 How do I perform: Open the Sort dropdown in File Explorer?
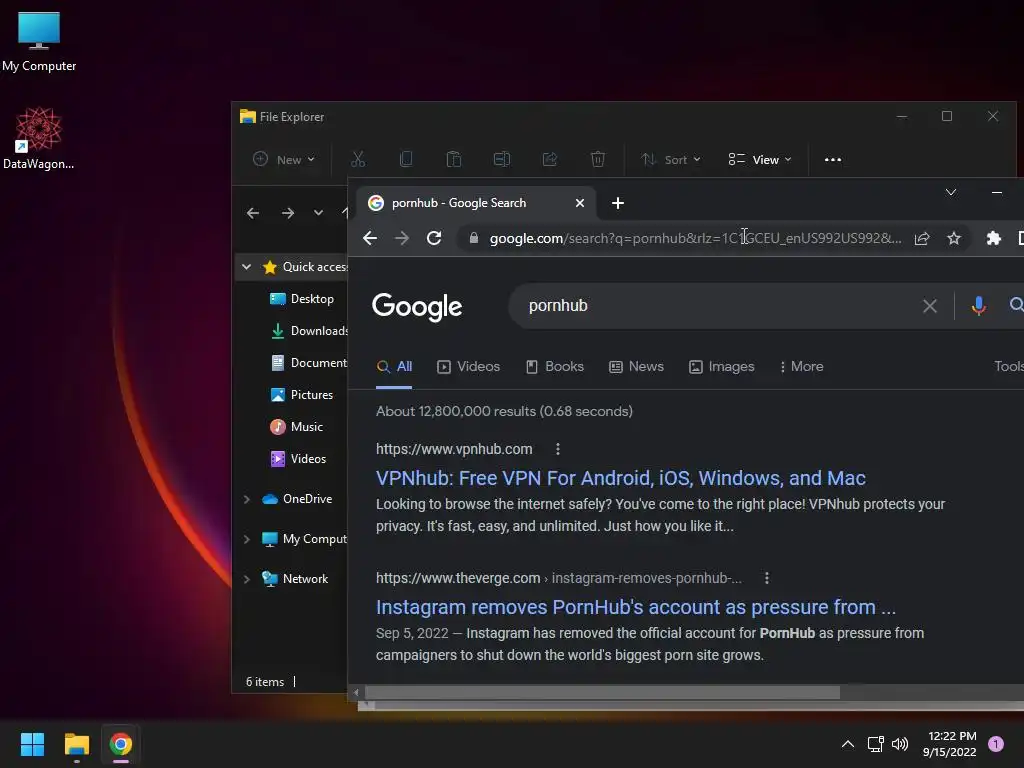(x=670, y=159)
